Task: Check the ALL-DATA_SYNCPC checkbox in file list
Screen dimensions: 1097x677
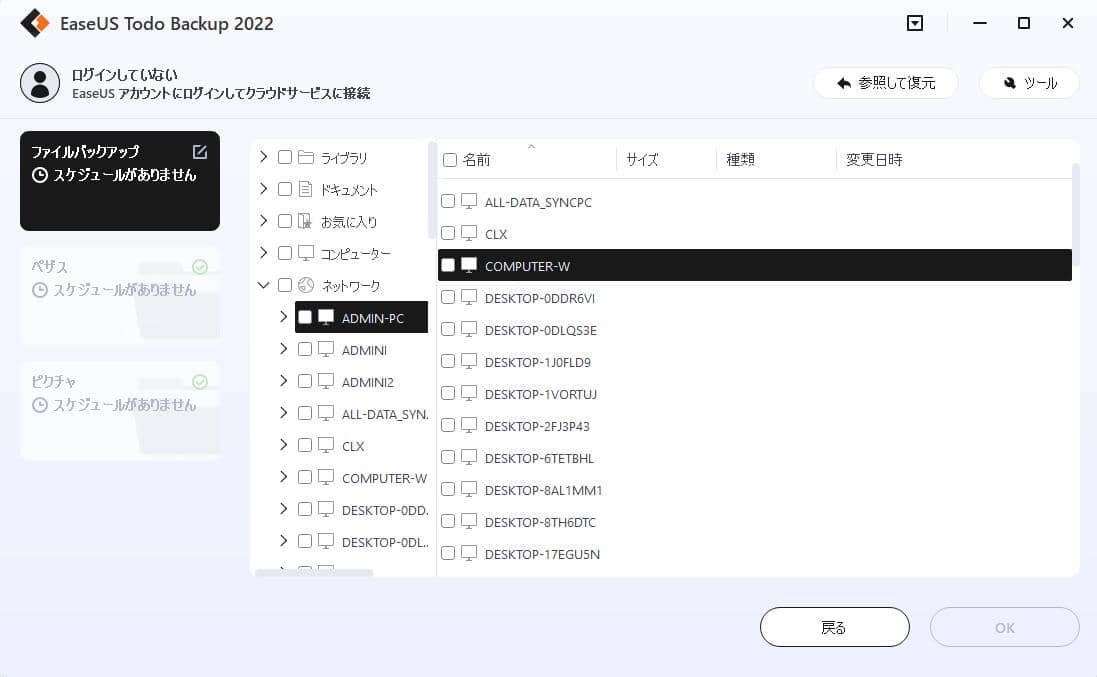Action: (448, 201)
